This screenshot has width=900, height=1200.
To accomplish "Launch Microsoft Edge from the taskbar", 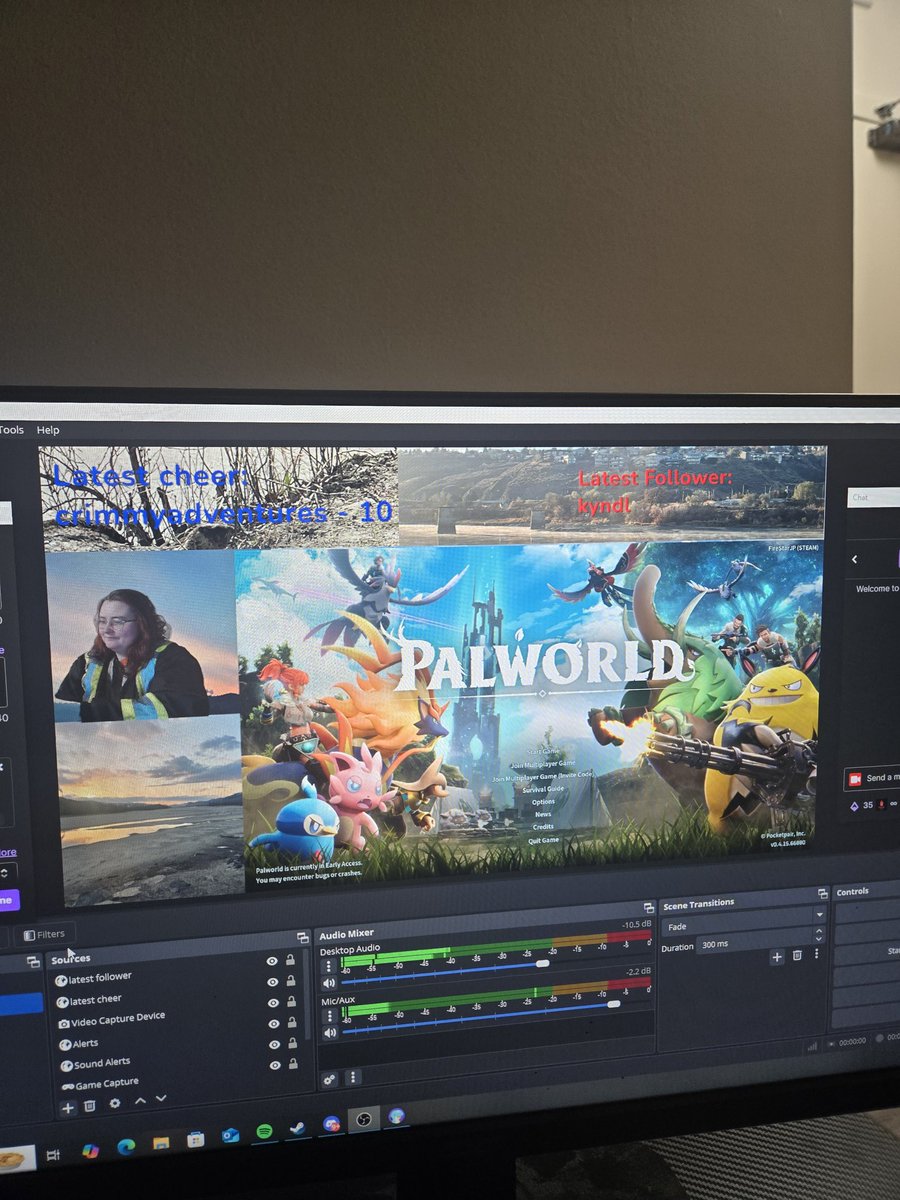I will point(126,1147).
